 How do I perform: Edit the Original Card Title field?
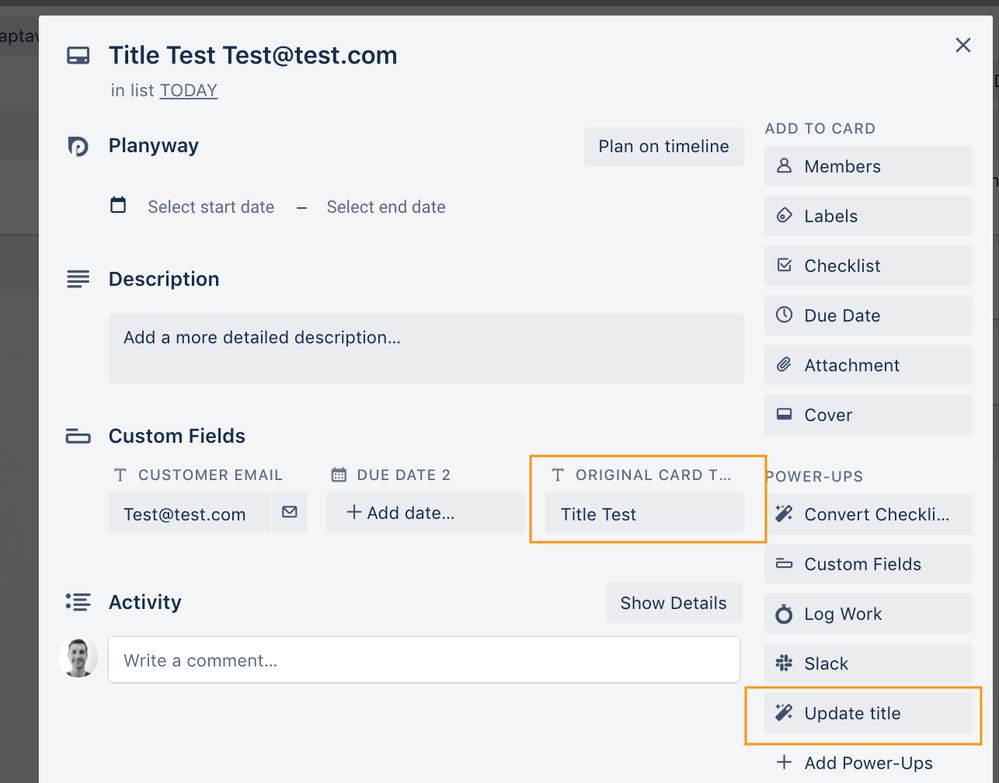644,514
